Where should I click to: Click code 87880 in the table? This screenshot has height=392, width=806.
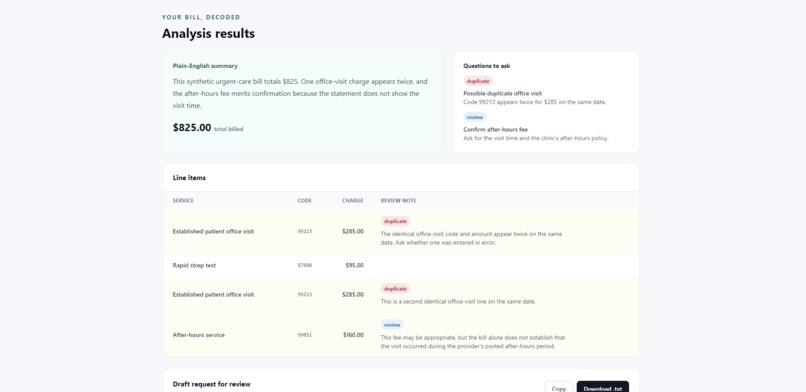click(x=304, y=266)
